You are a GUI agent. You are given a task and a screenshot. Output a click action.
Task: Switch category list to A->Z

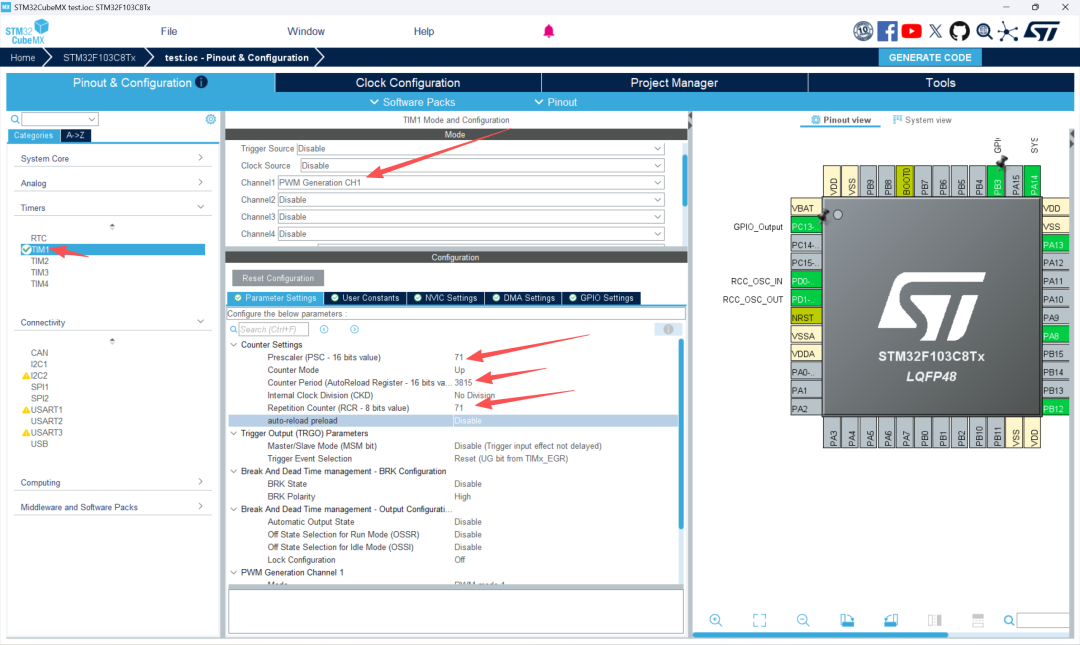tap(75, 135)
